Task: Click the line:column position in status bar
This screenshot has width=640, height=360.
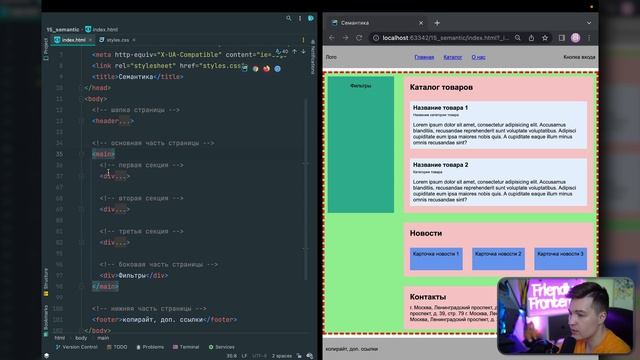Action: click(x=231, y=356)
